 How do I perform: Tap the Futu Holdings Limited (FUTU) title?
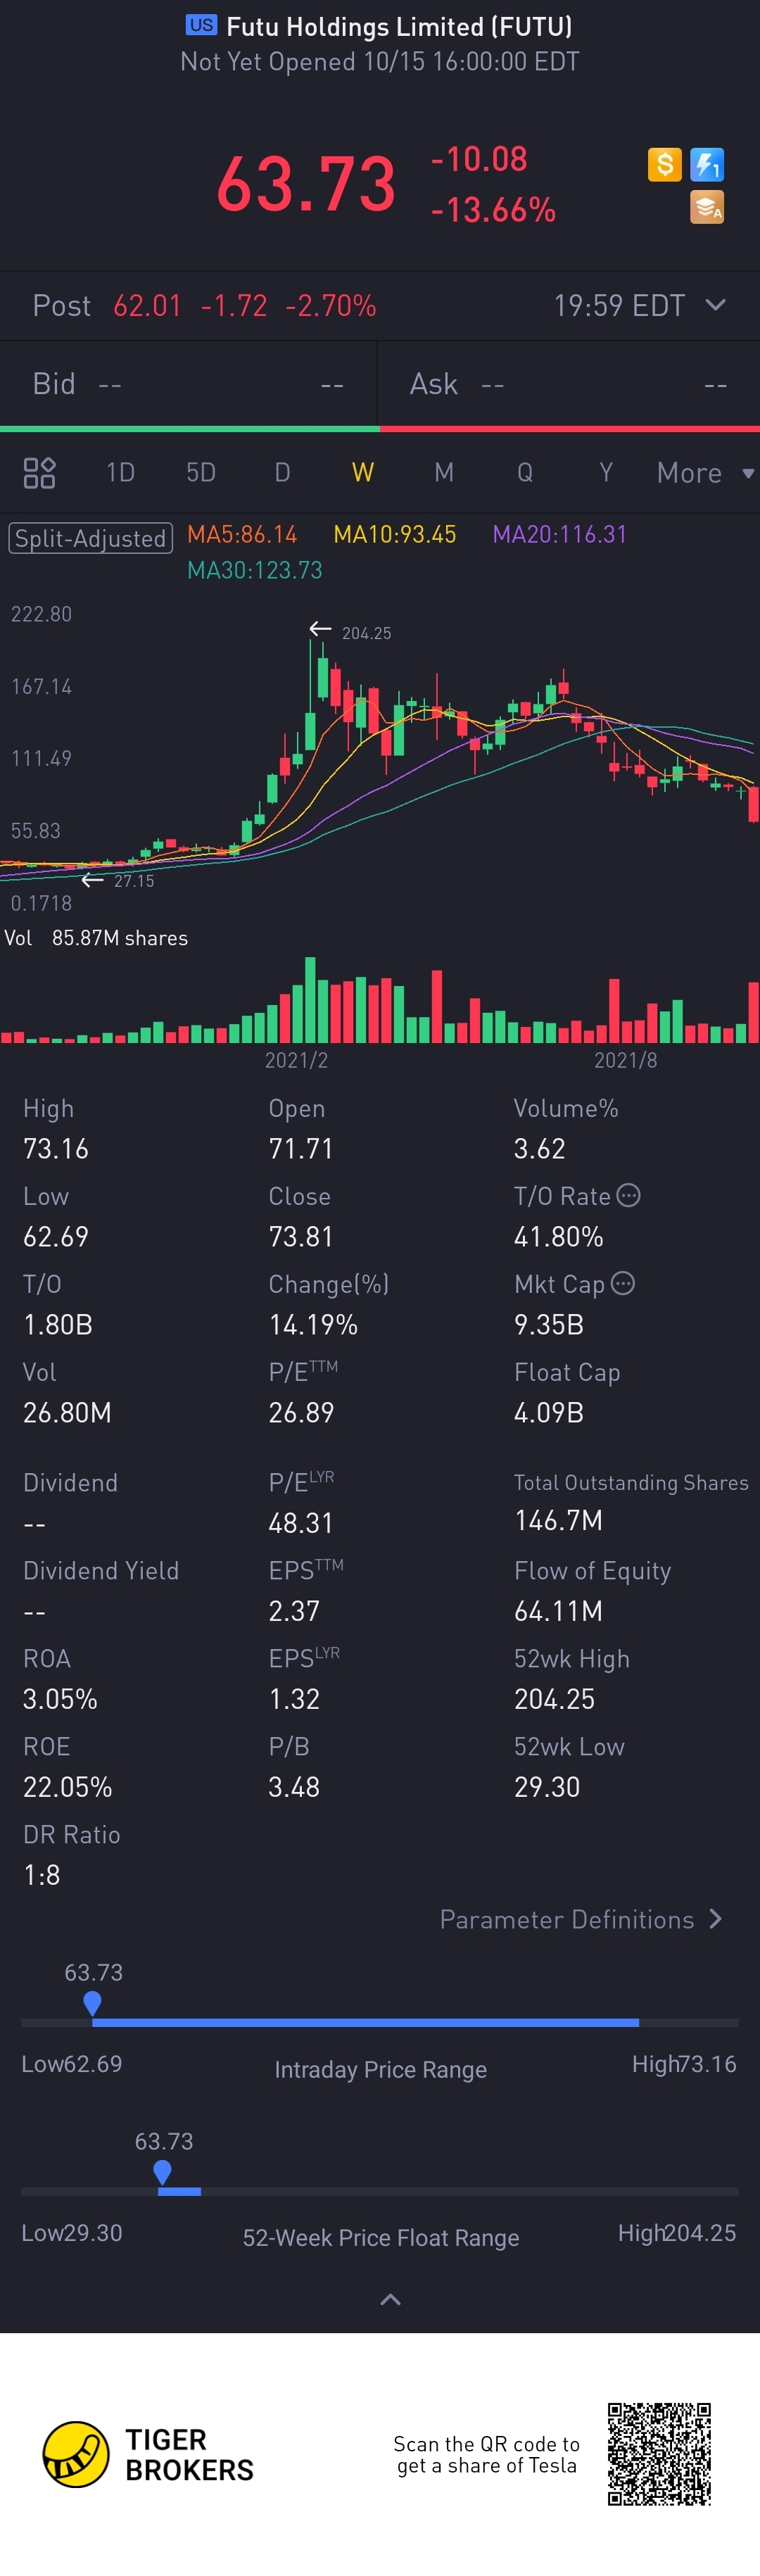[x=399, y=26]
